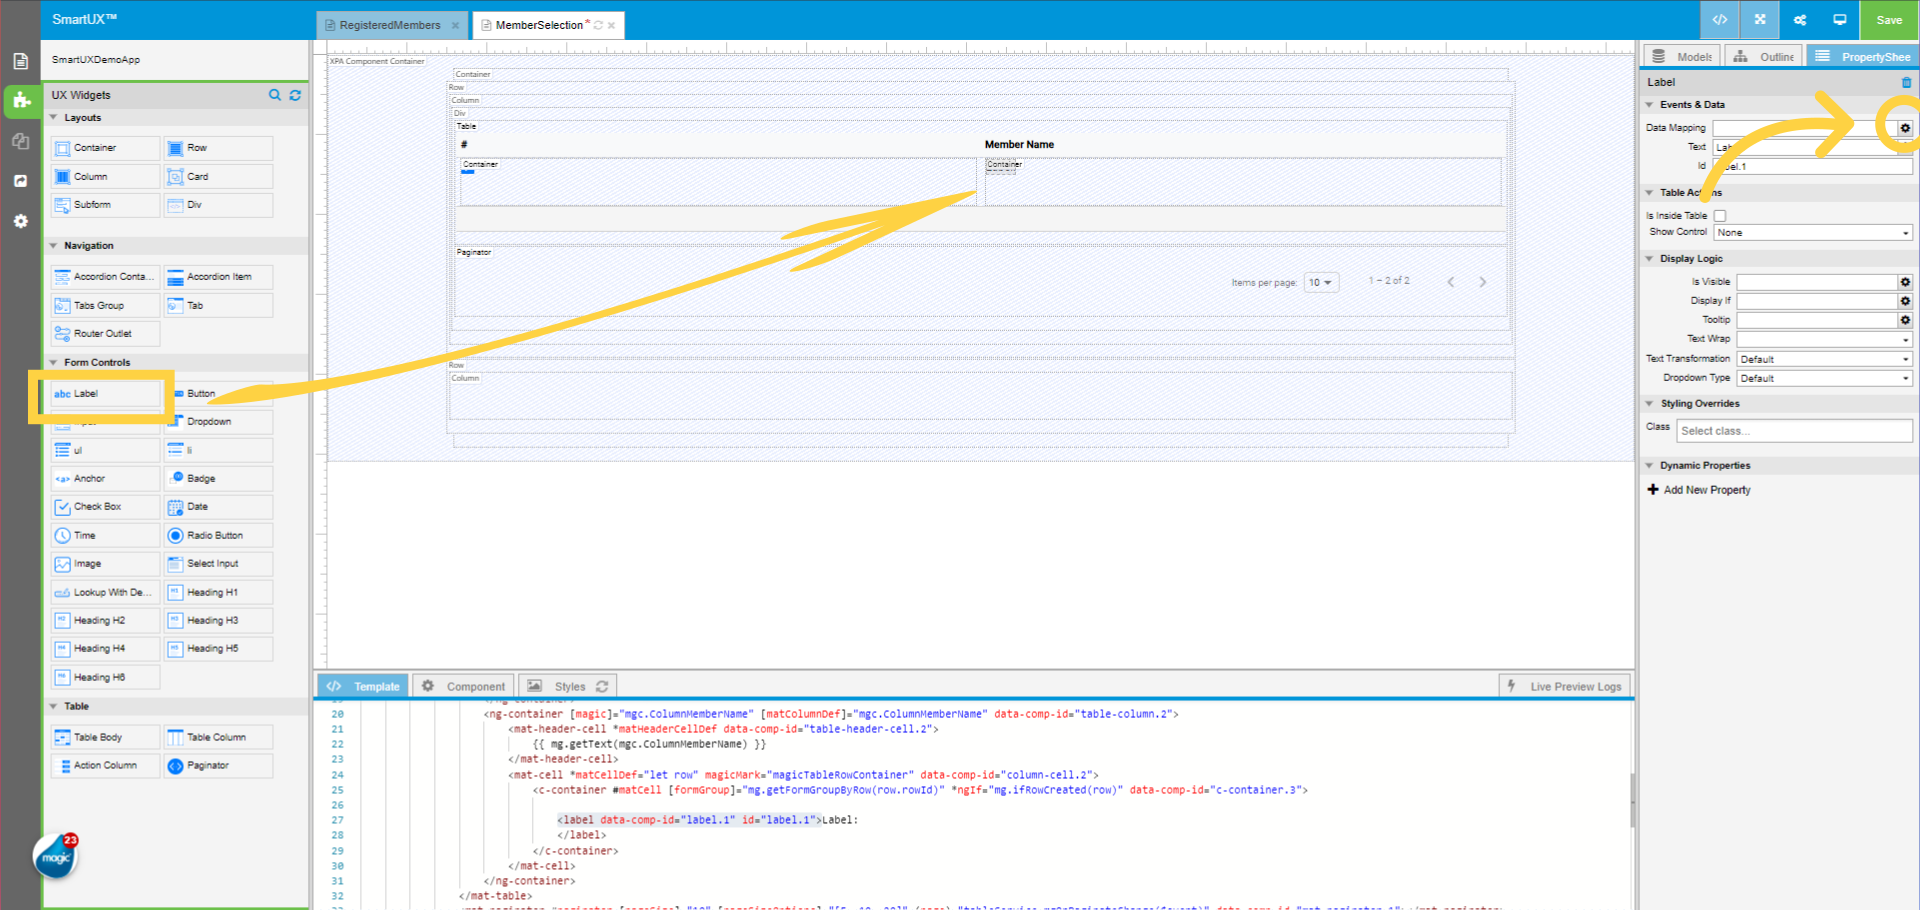Click the Save button

(1888, 19)
